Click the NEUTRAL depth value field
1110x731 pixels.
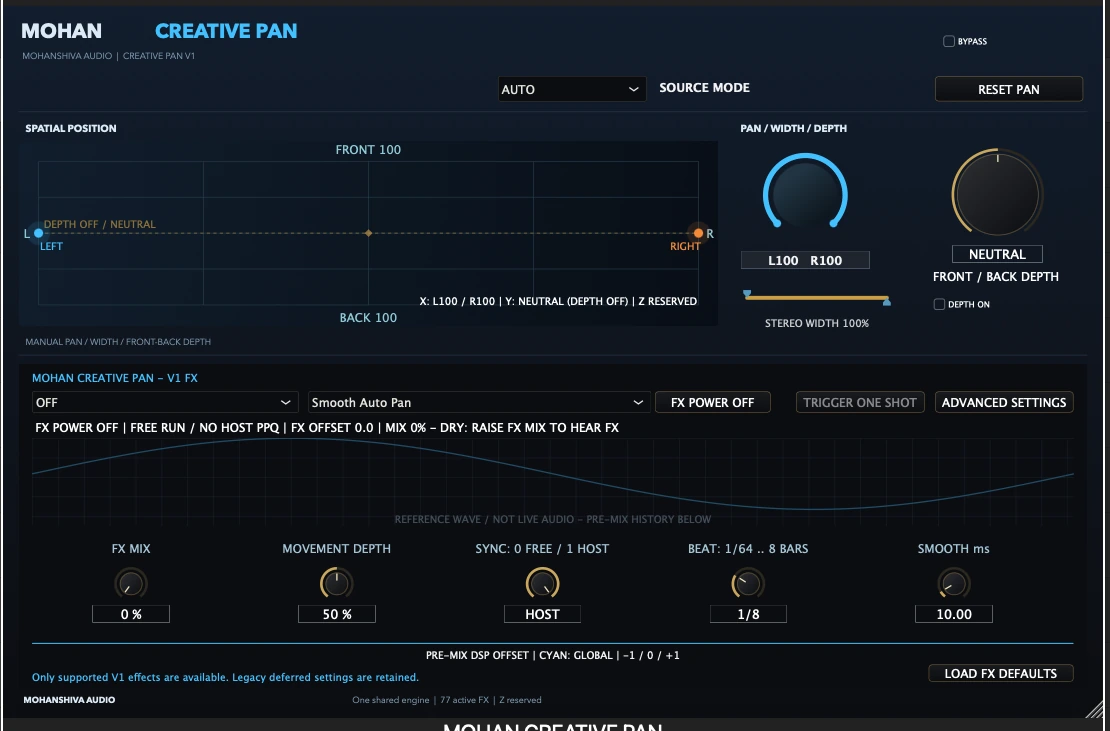(997, 254)
